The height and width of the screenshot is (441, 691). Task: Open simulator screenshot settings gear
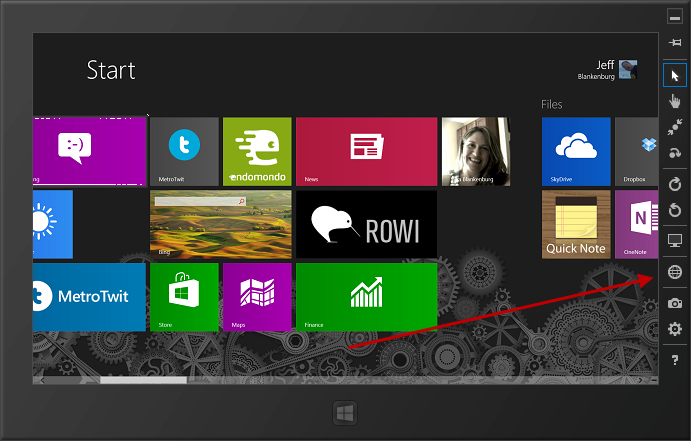[x=675, y=329]
